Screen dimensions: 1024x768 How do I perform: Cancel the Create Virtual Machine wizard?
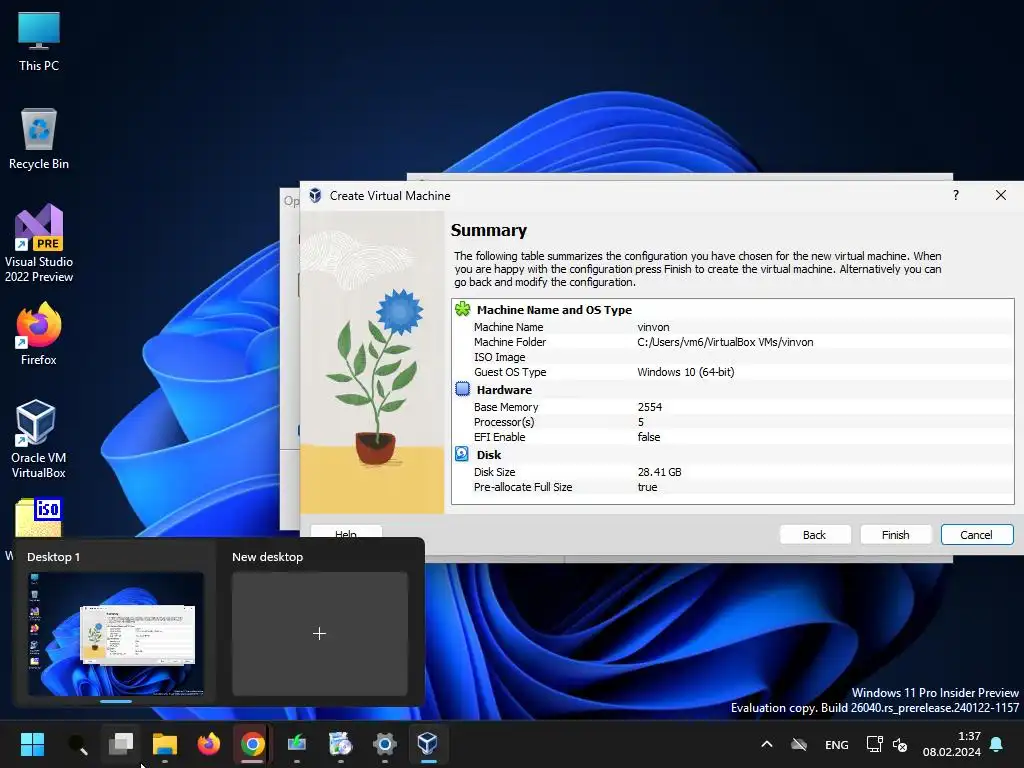click(977, 535)
